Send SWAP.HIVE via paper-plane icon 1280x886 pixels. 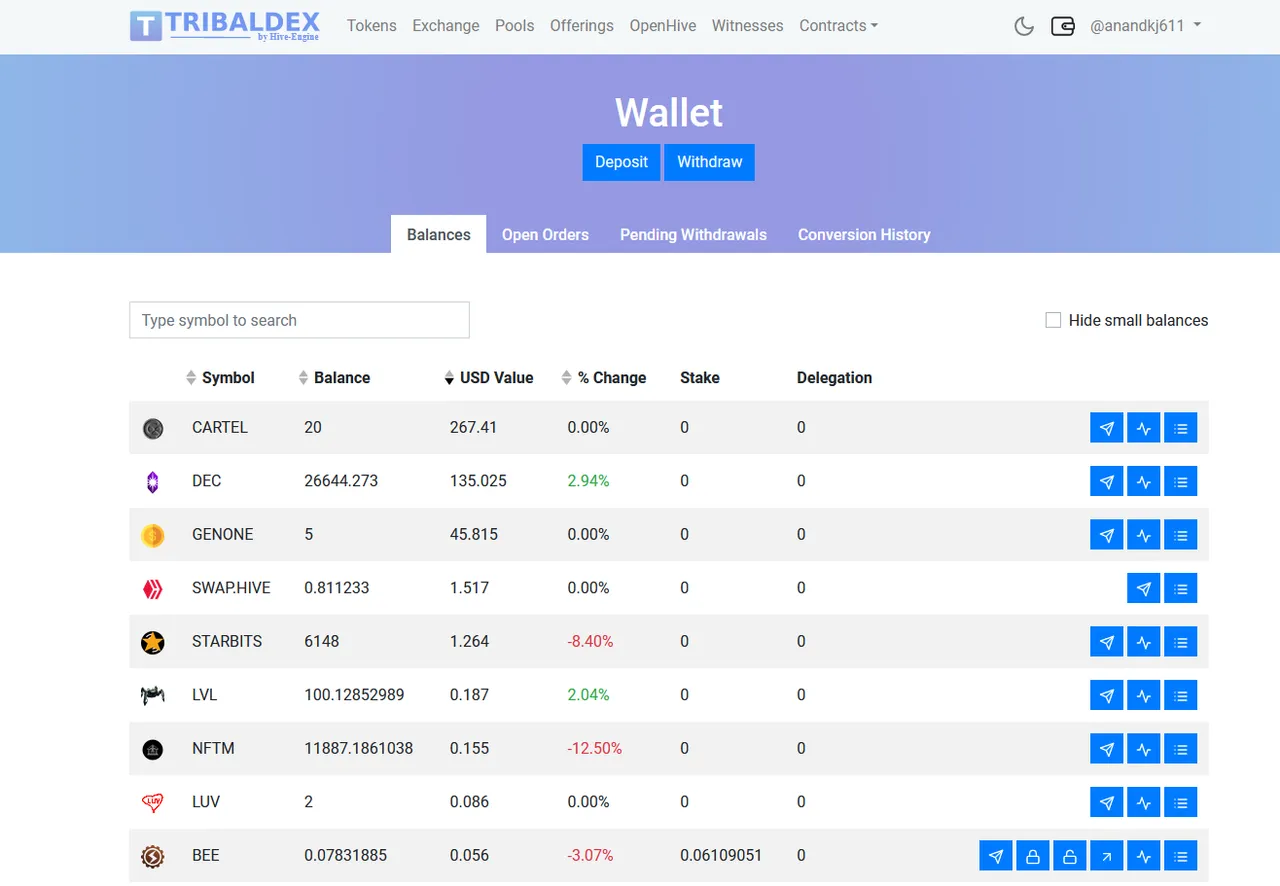(x=1144, y=588)
